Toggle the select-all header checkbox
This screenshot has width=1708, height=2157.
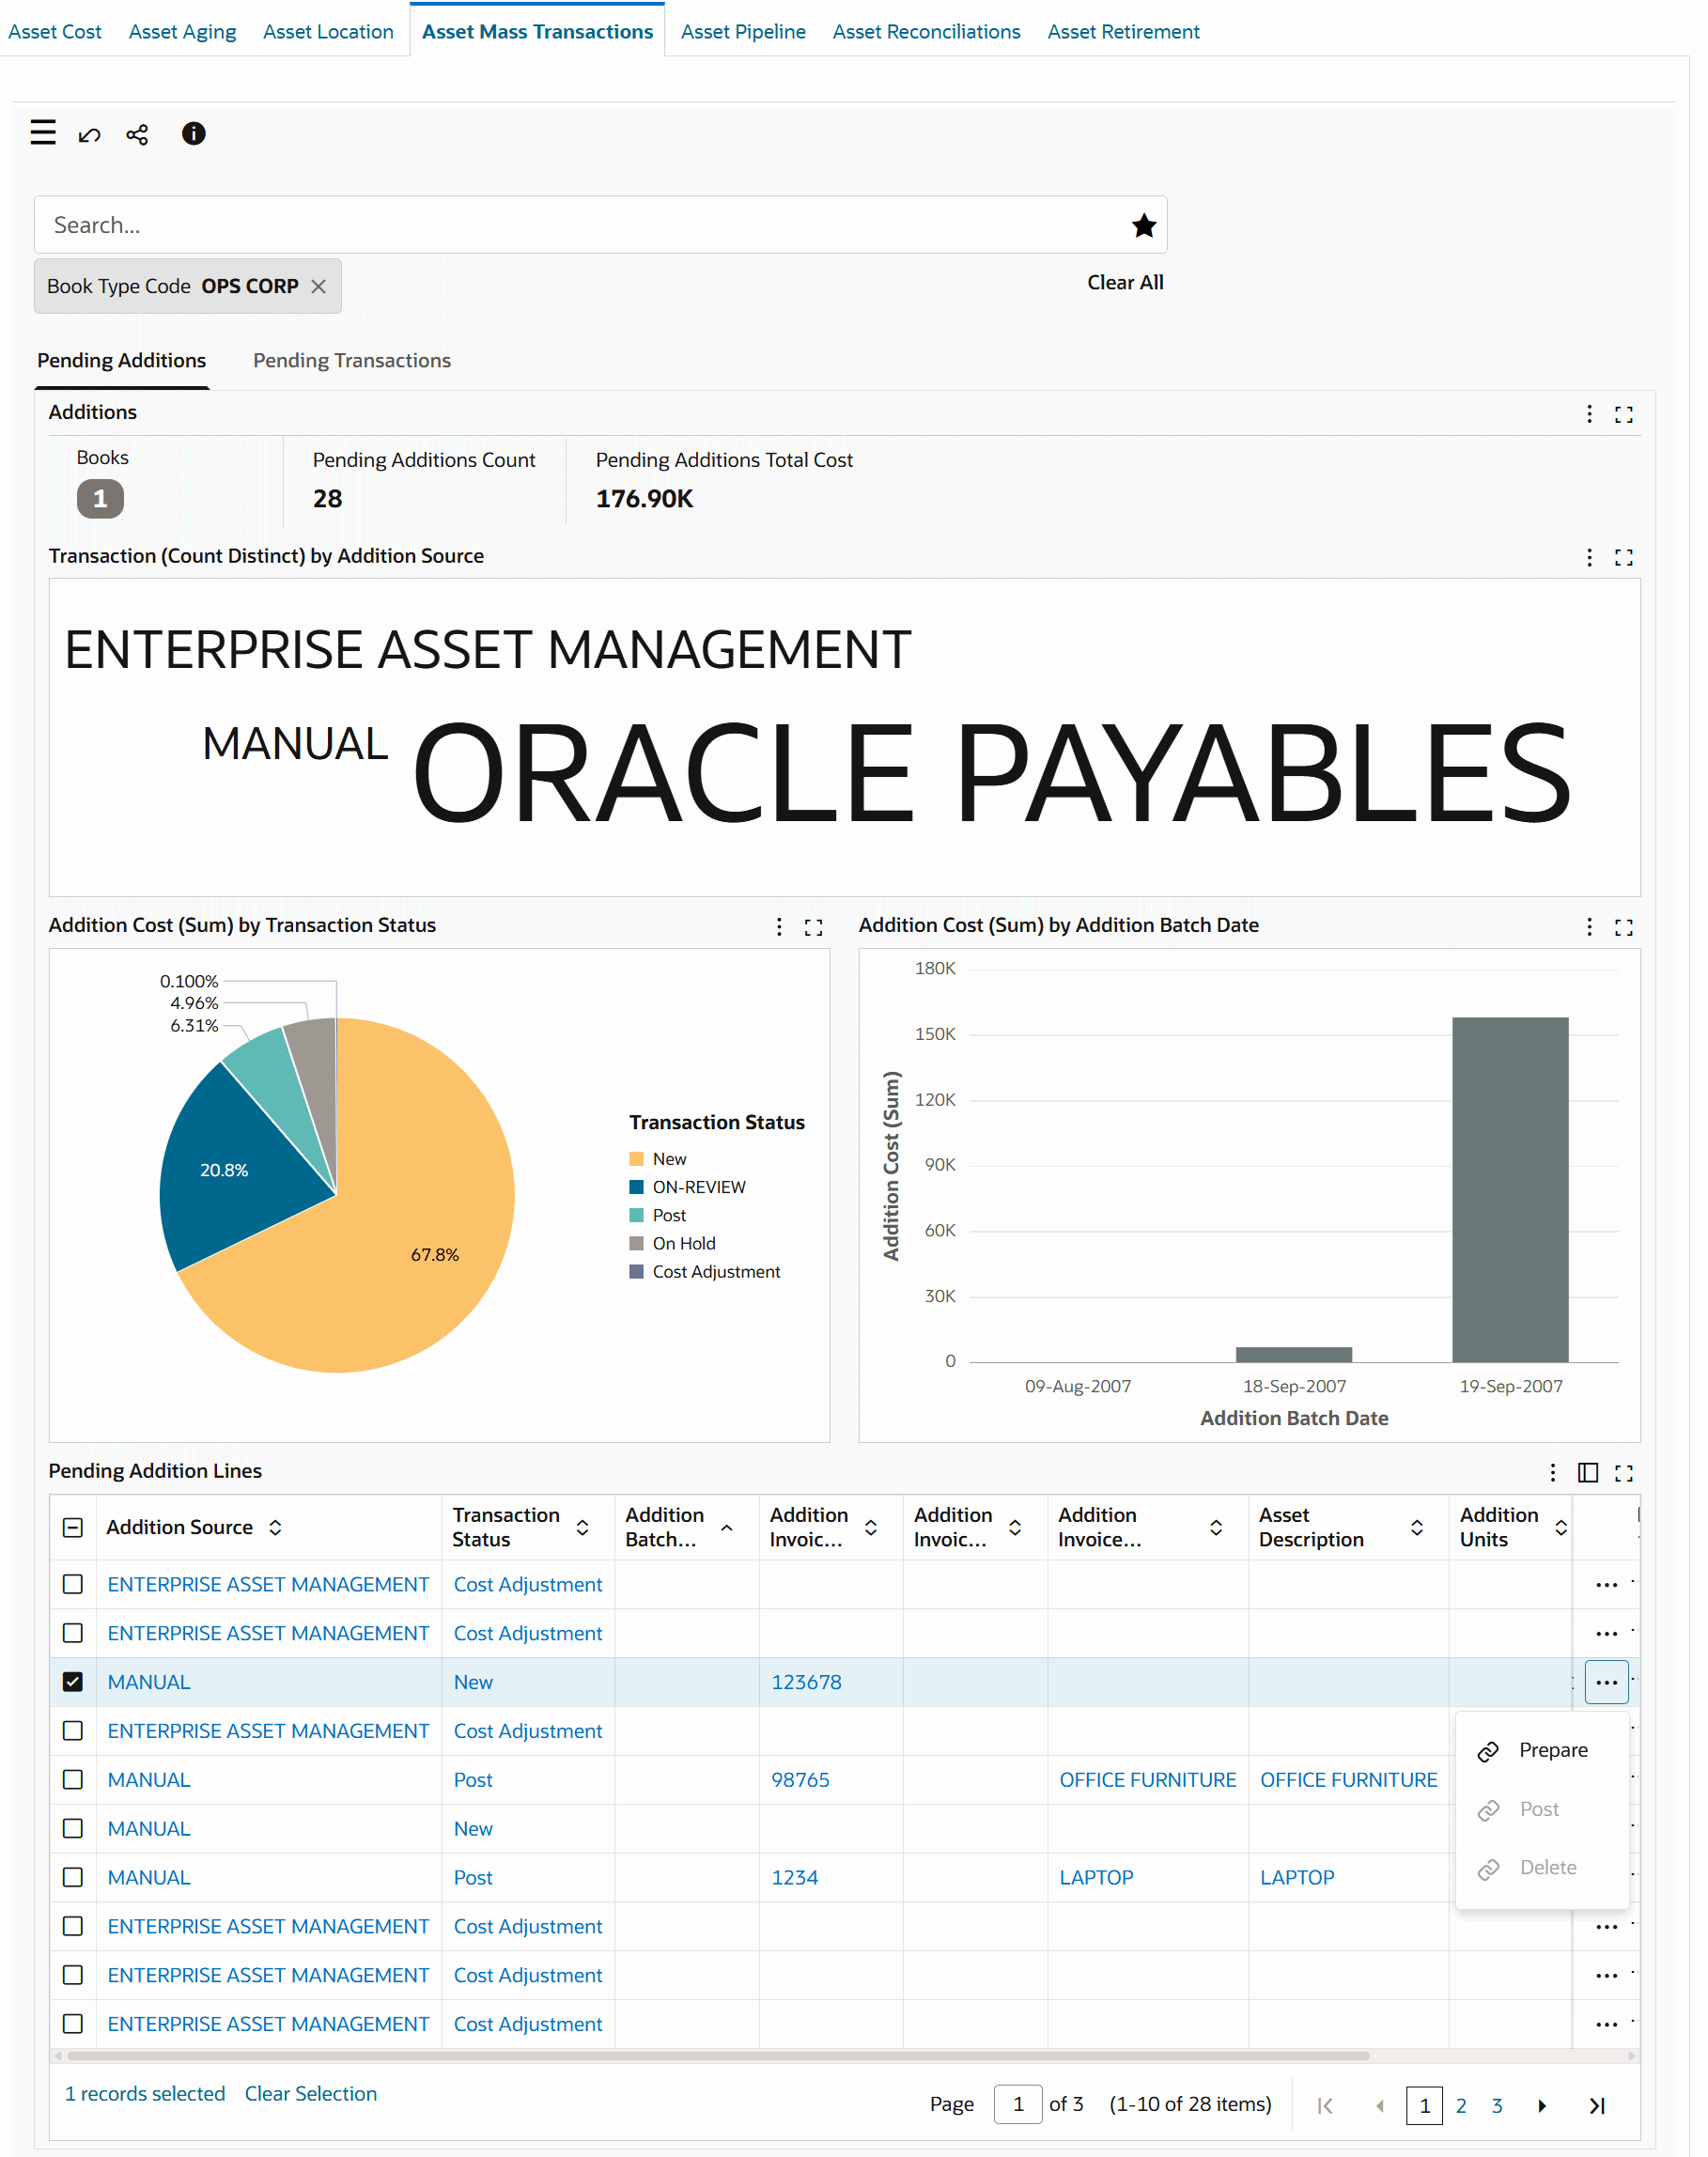[x=73, y=1528]
